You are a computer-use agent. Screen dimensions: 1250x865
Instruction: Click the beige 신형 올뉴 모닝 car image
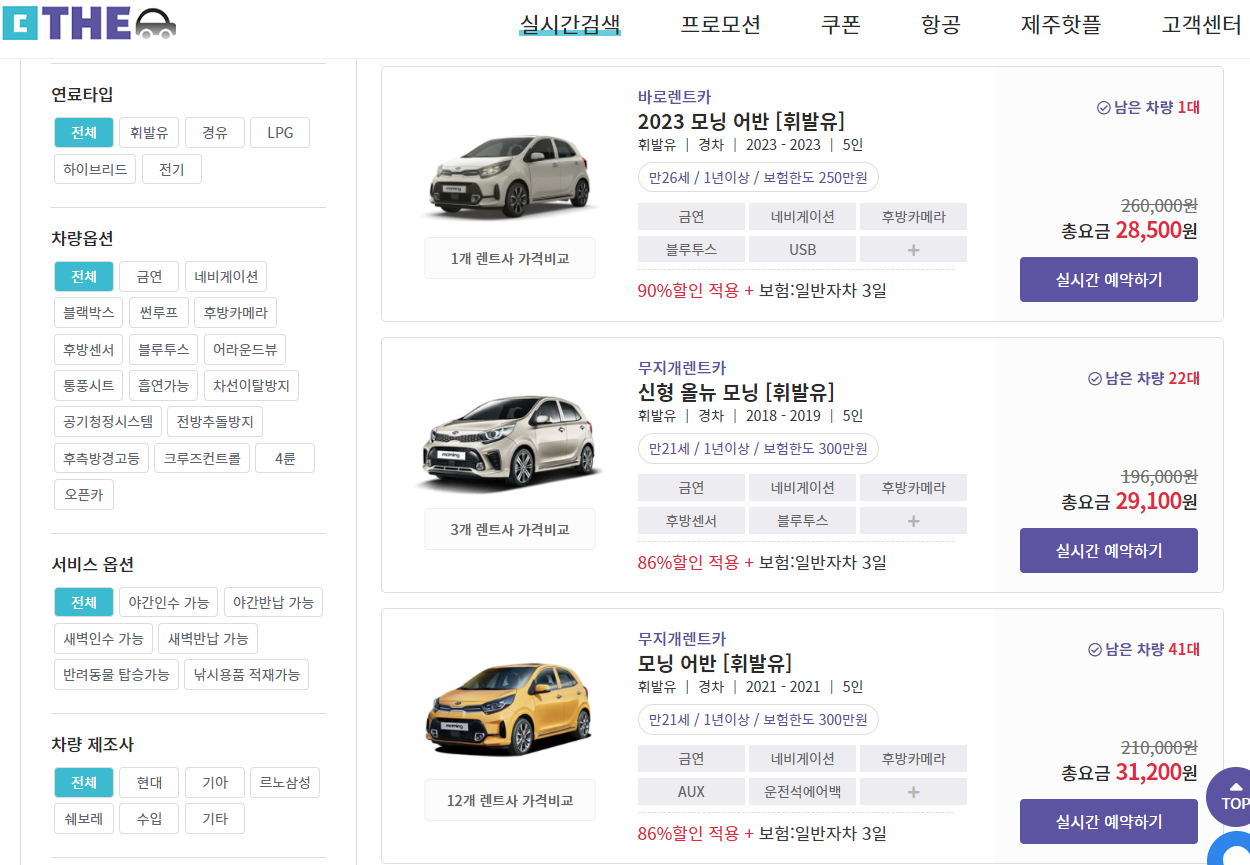pos(510,444)
